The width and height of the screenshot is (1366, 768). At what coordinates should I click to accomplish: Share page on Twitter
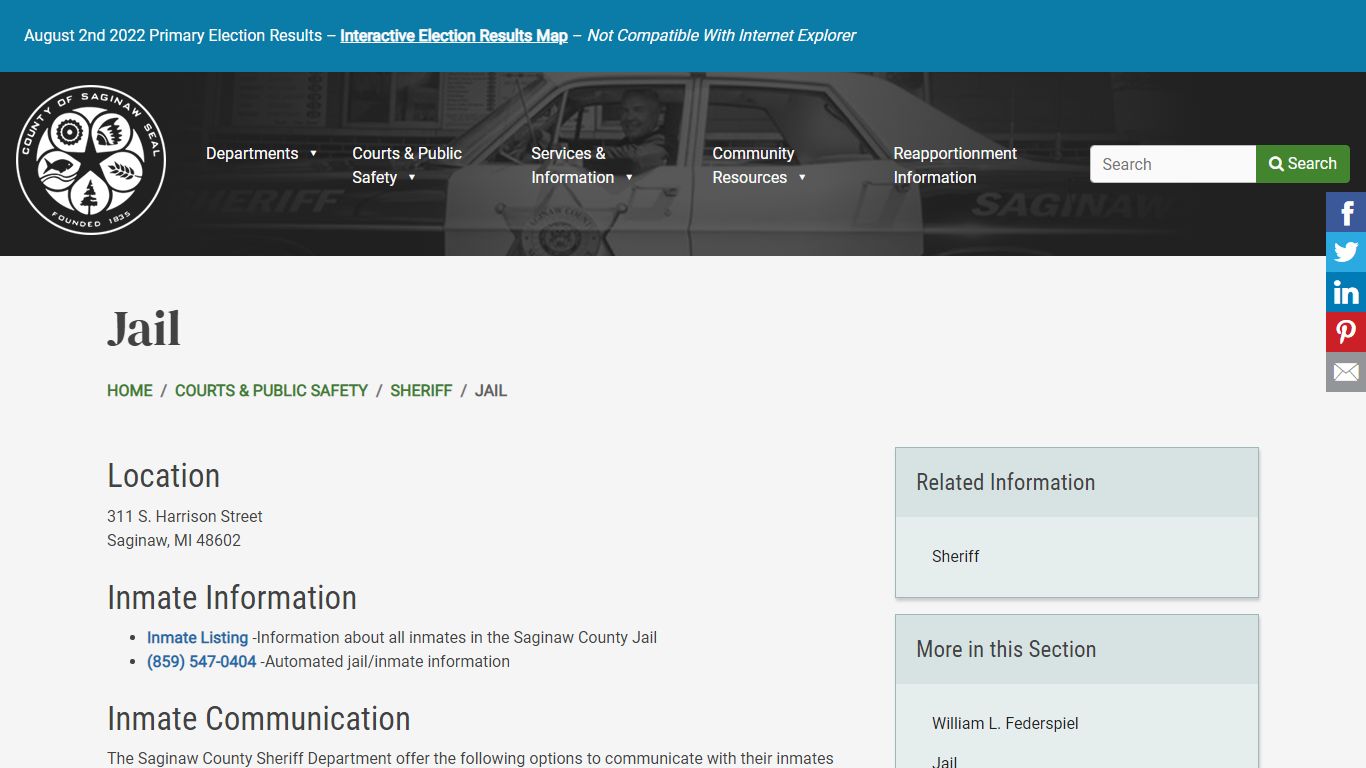point(1346,252)
